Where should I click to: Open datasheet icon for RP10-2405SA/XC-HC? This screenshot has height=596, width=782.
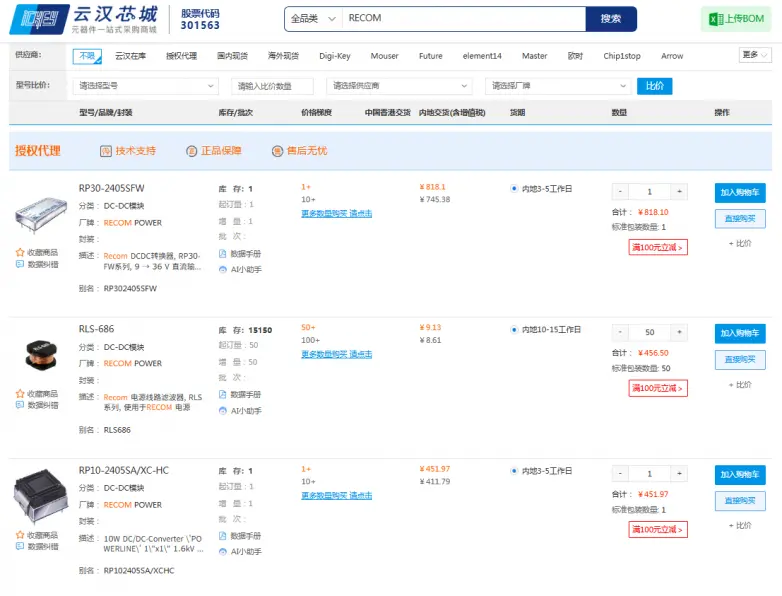point(222,536)
